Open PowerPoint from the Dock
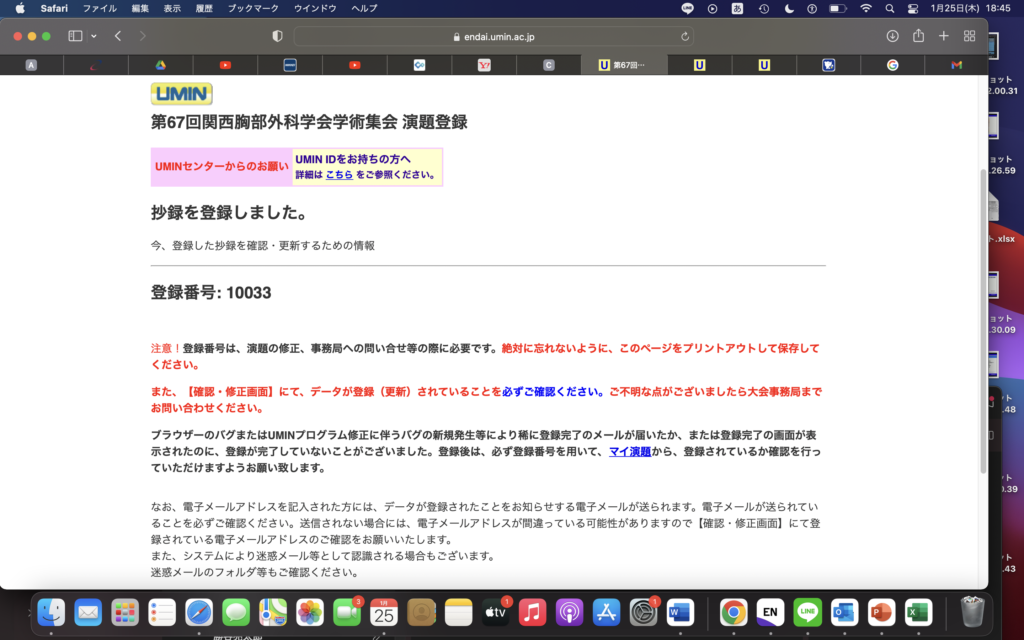This screenshot has height=640, width=1024. pyautogui.click(x=880, y=614)
